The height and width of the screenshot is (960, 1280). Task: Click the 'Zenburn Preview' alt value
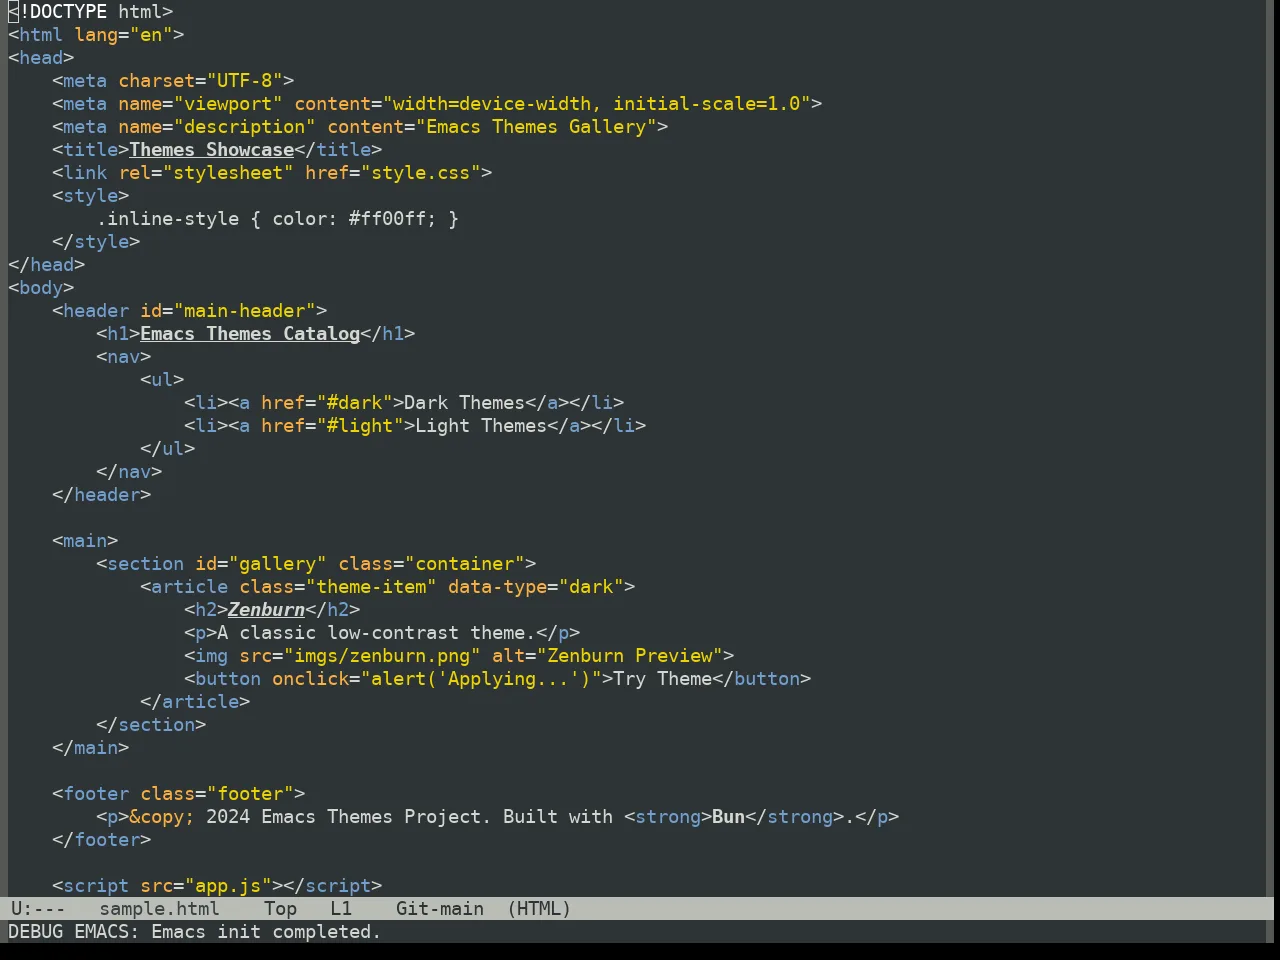630,656
